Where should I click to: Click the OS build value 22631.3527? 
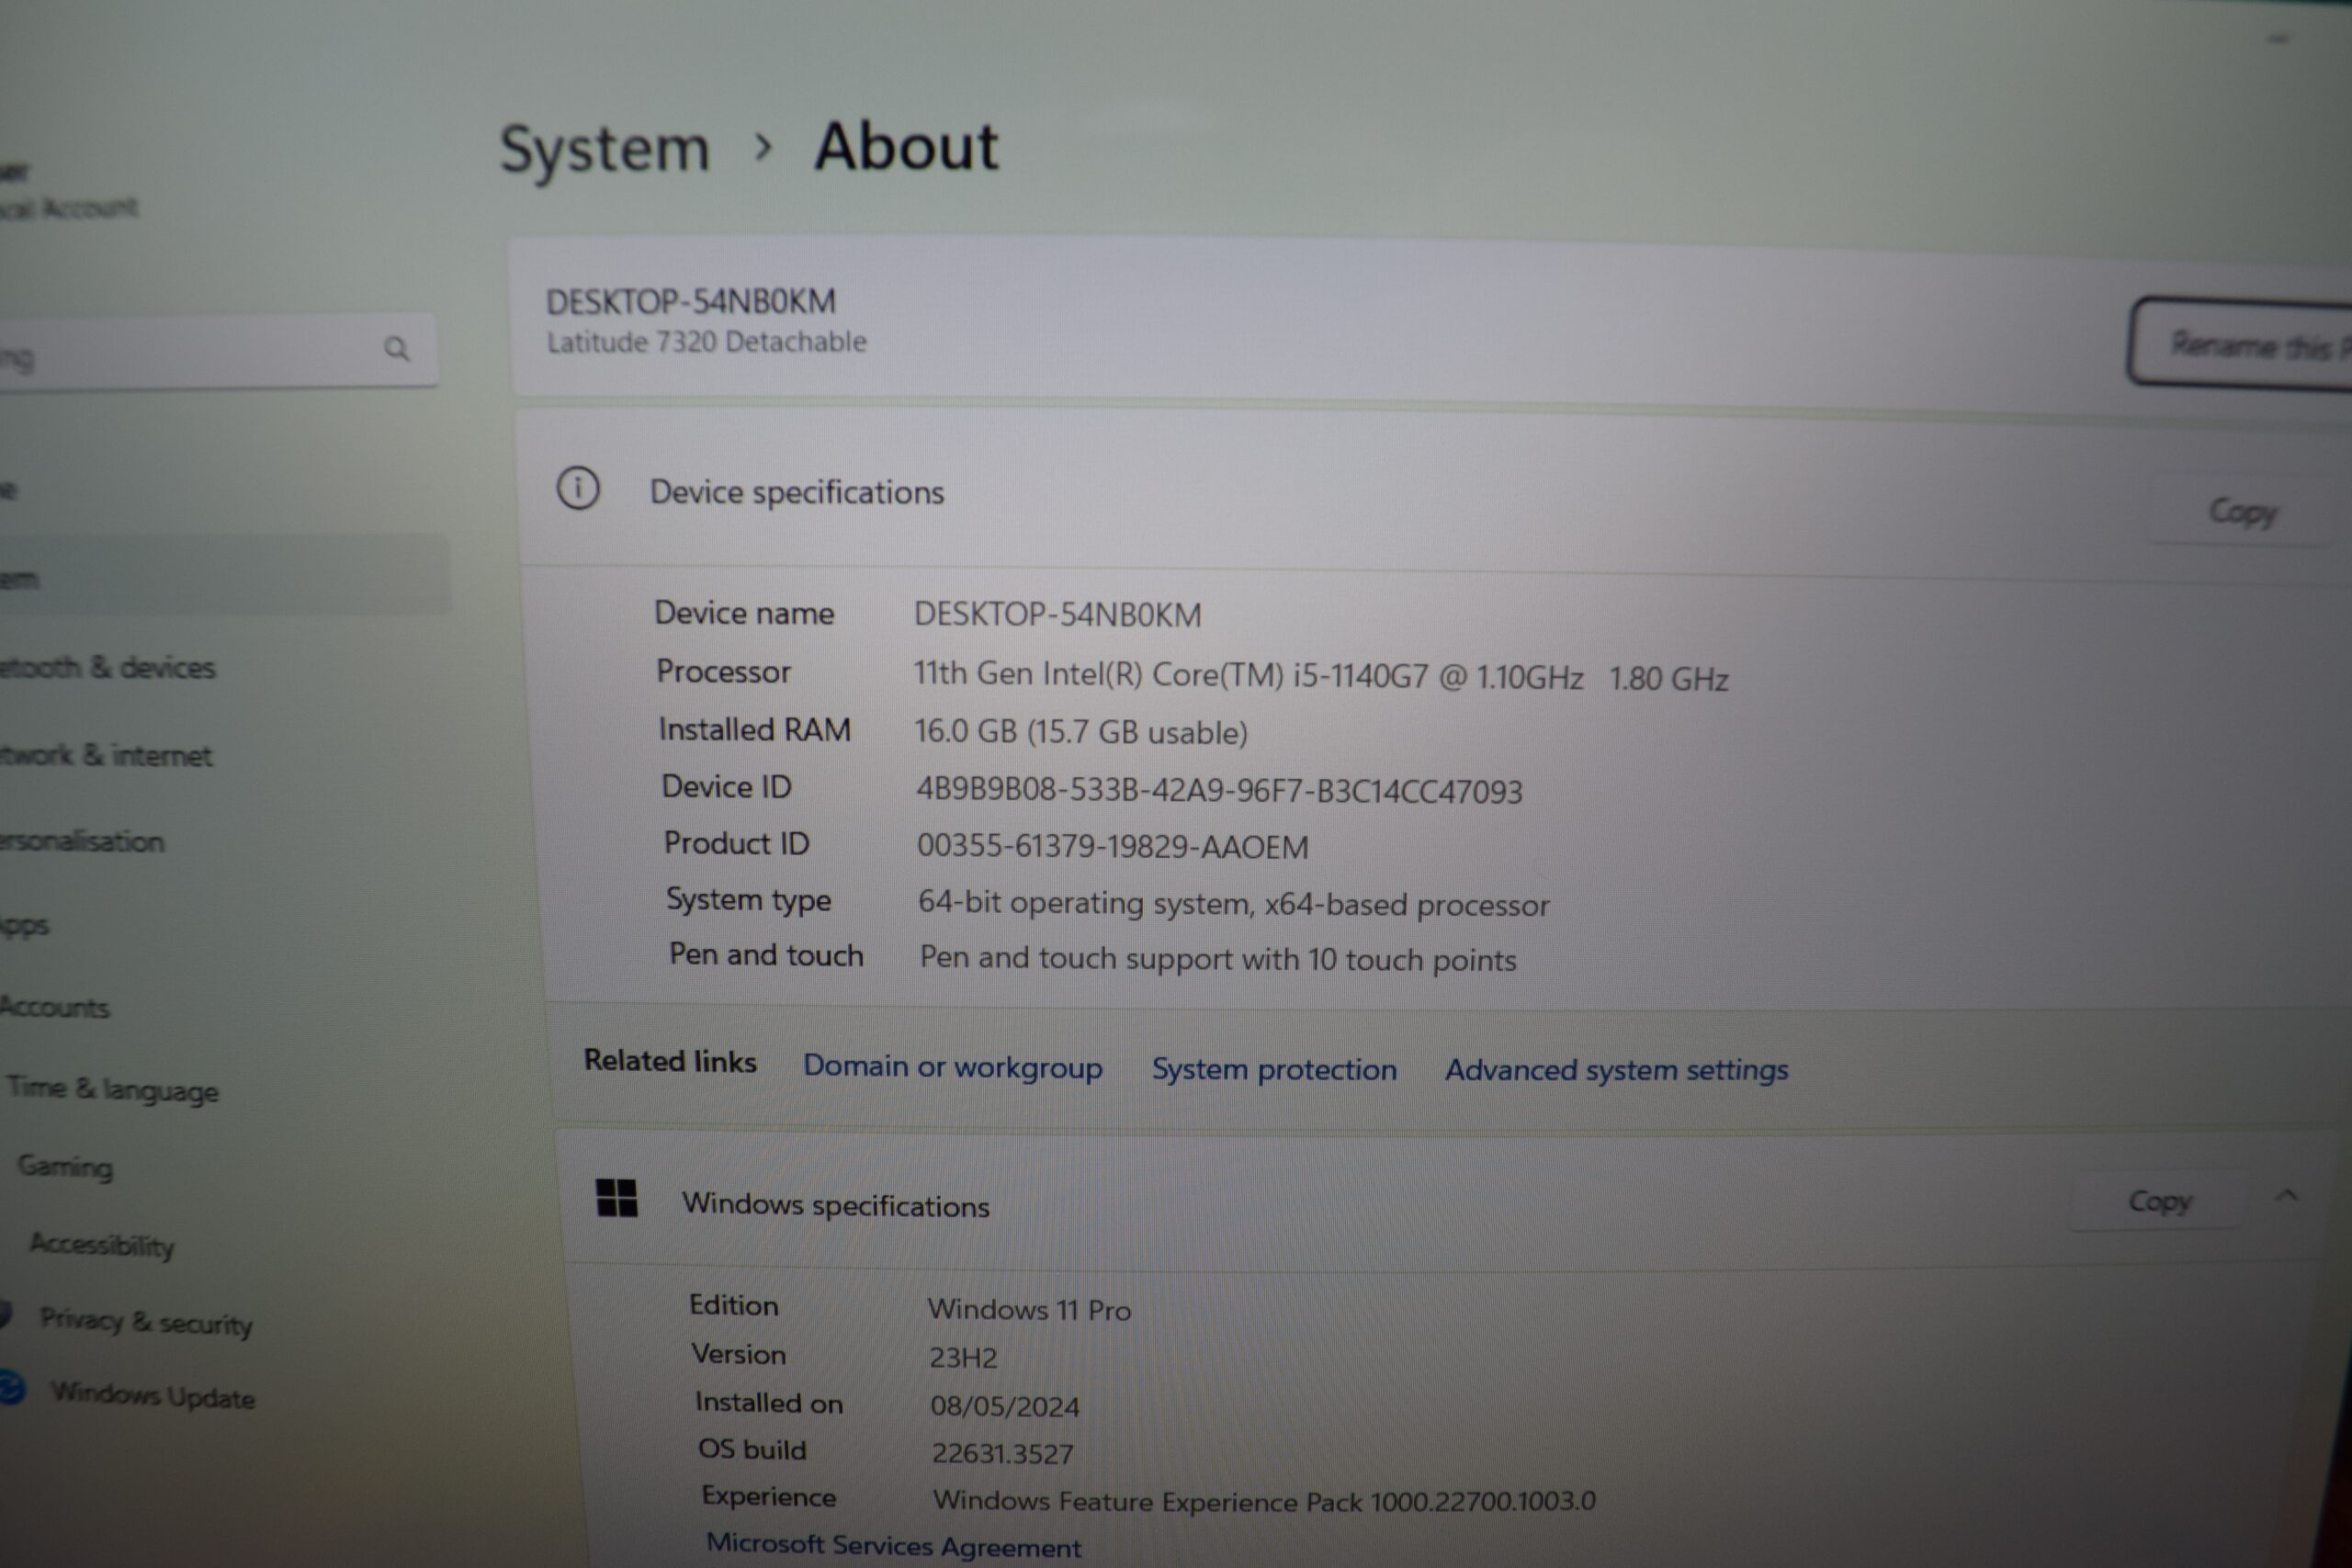(x=1002, y=1454)
